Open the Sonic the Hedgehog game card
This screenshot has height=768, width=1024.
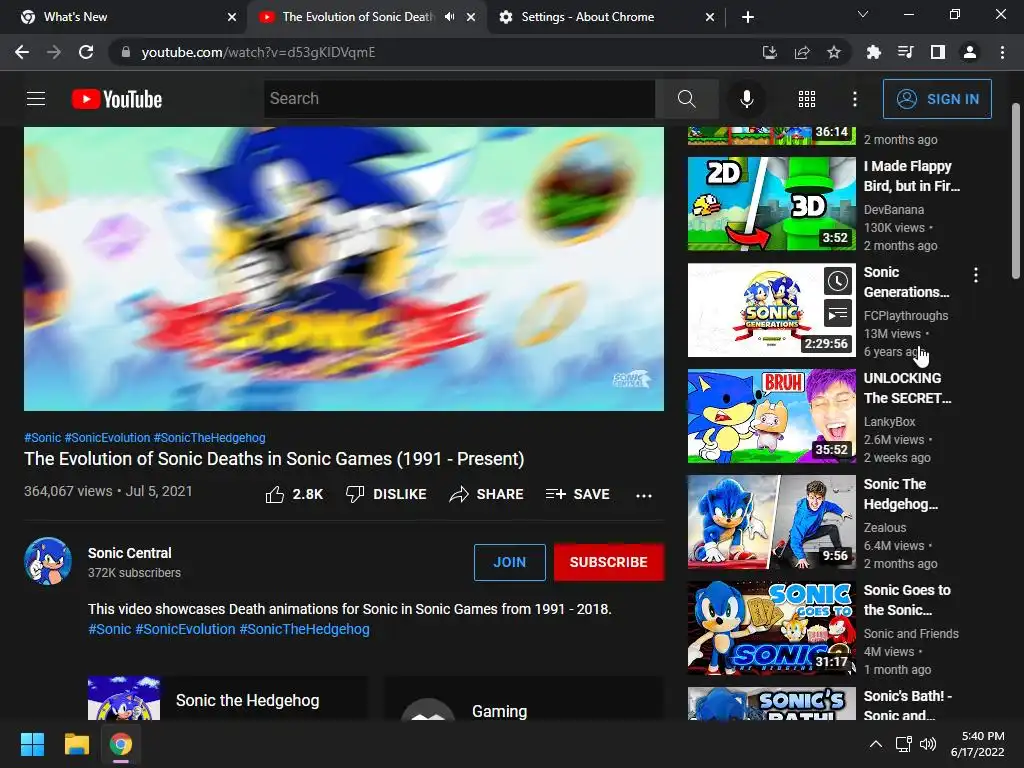pos(227,699)
